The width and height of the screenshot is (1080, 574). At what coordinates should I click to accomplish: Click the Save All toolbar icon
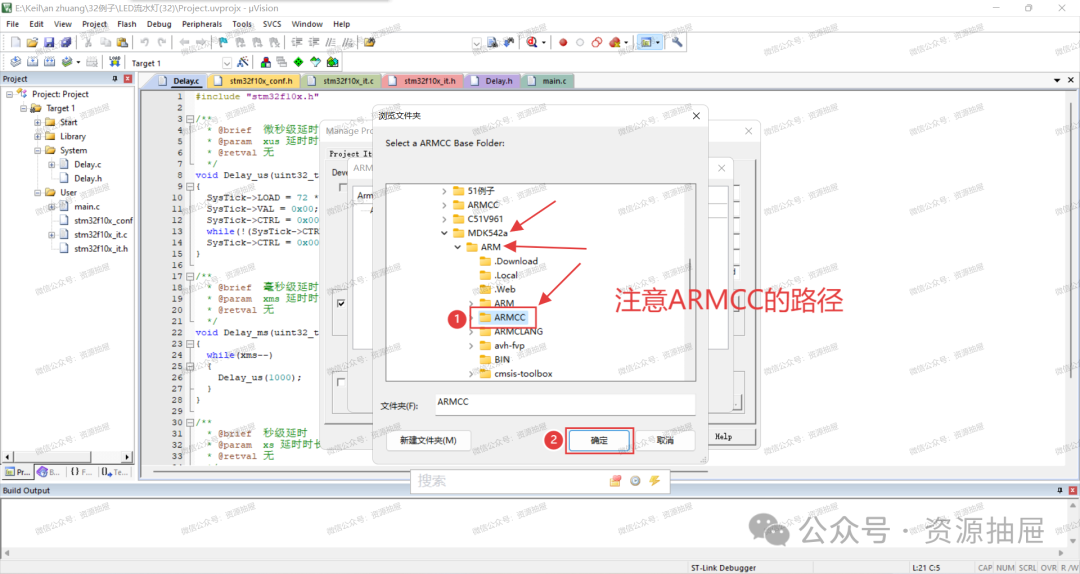pos(65,42)
